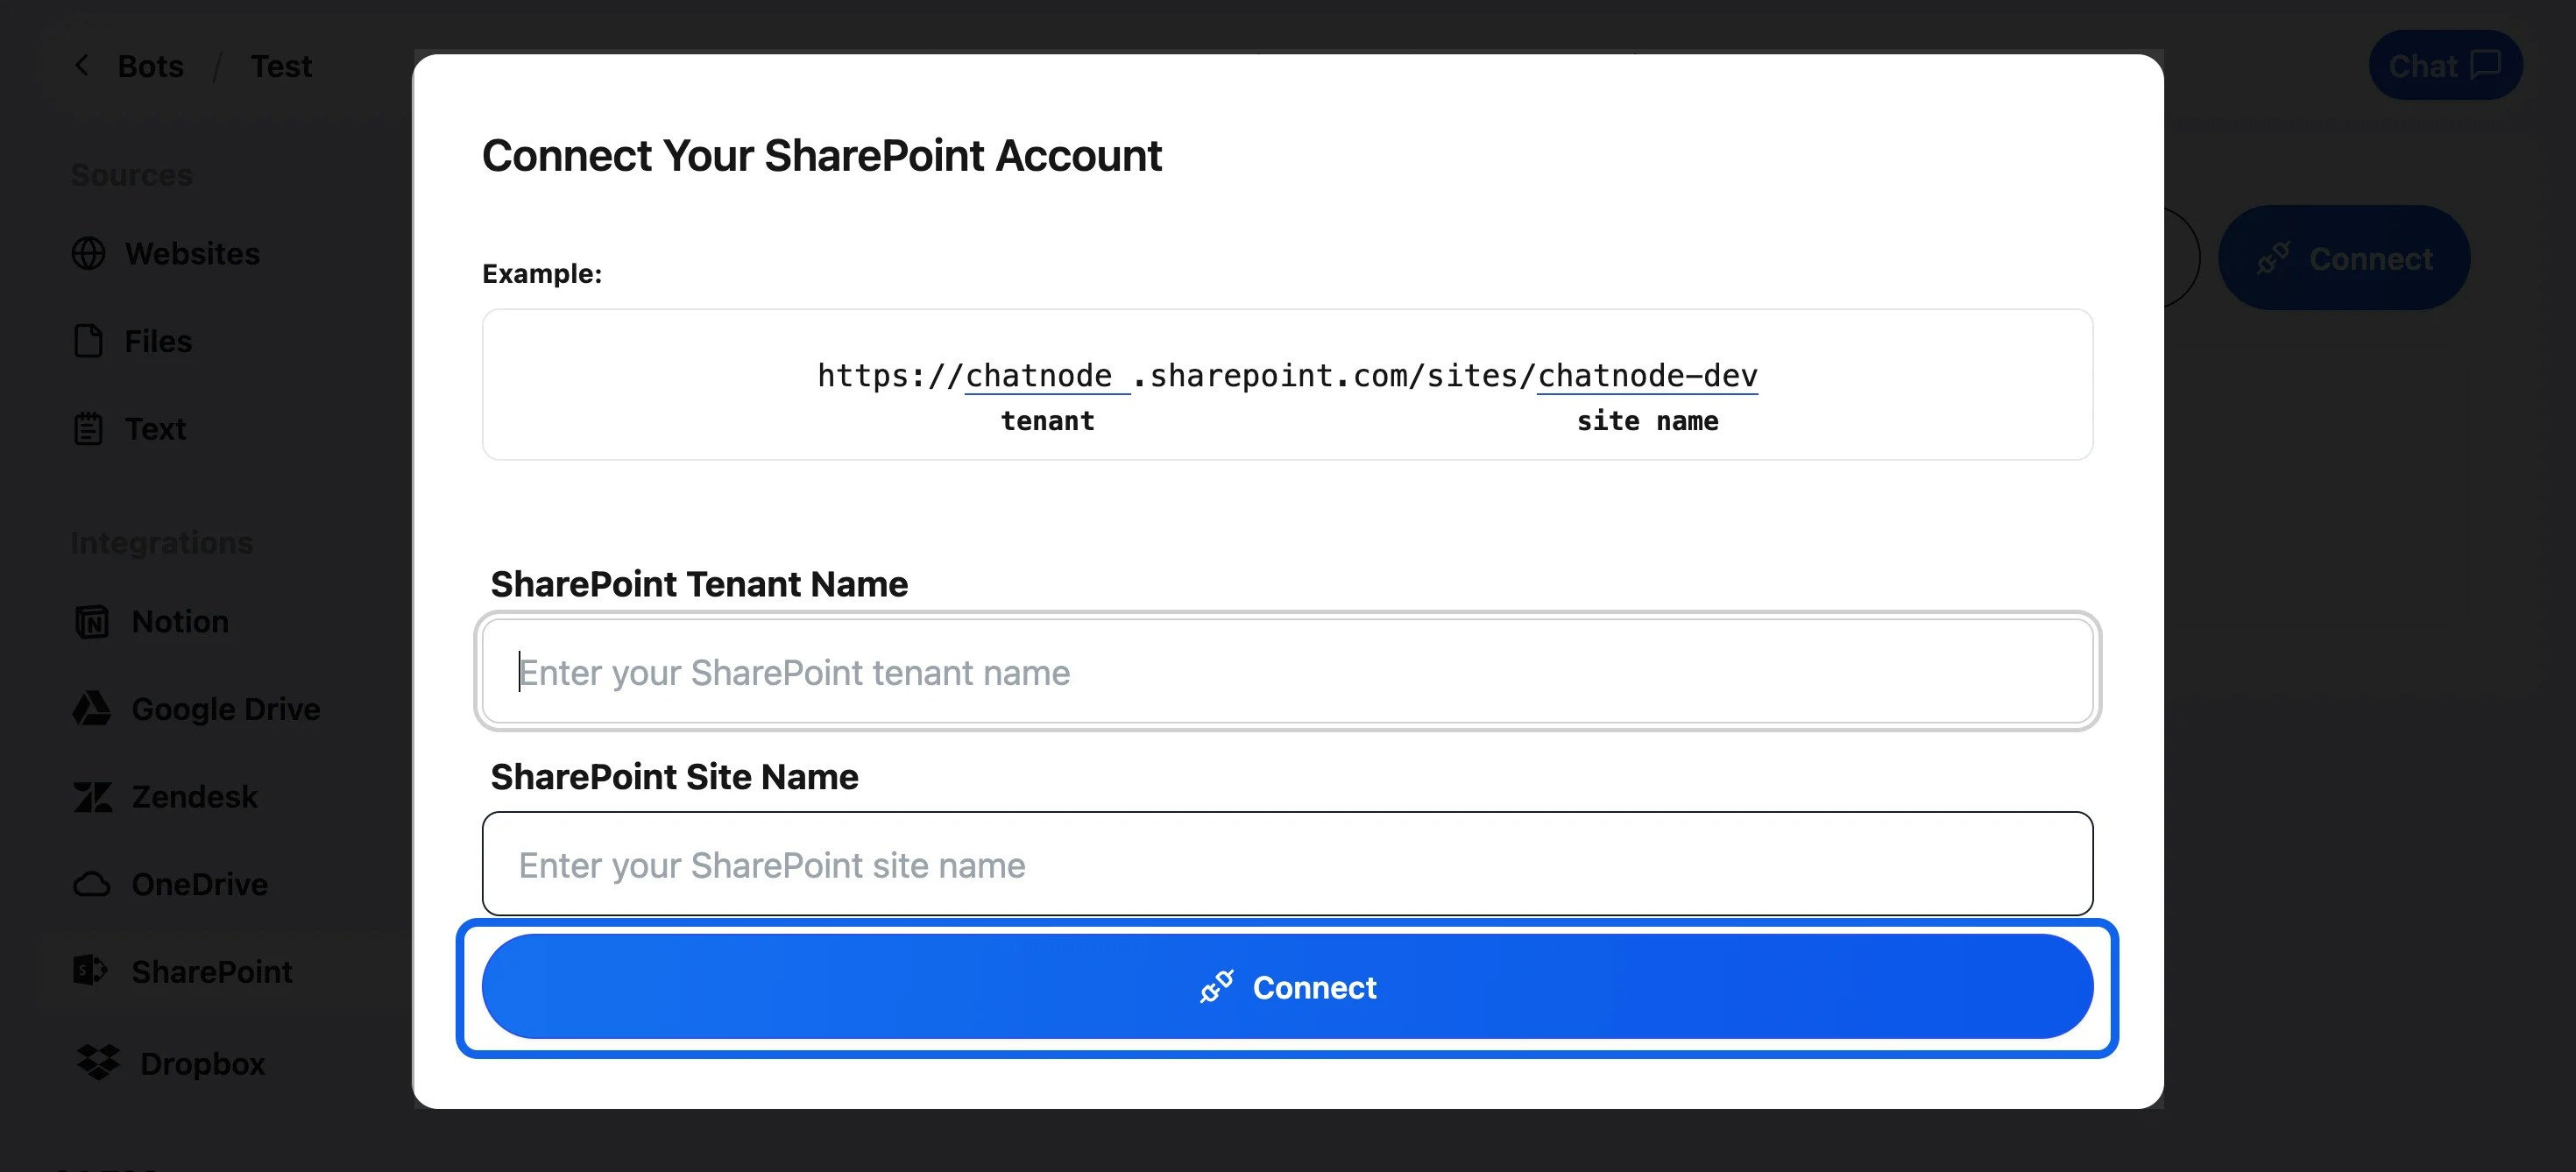This screenshot has height=1172, width=2576.
Task: Select the Test breadcrumb item
Action: [x=281, y=66]
